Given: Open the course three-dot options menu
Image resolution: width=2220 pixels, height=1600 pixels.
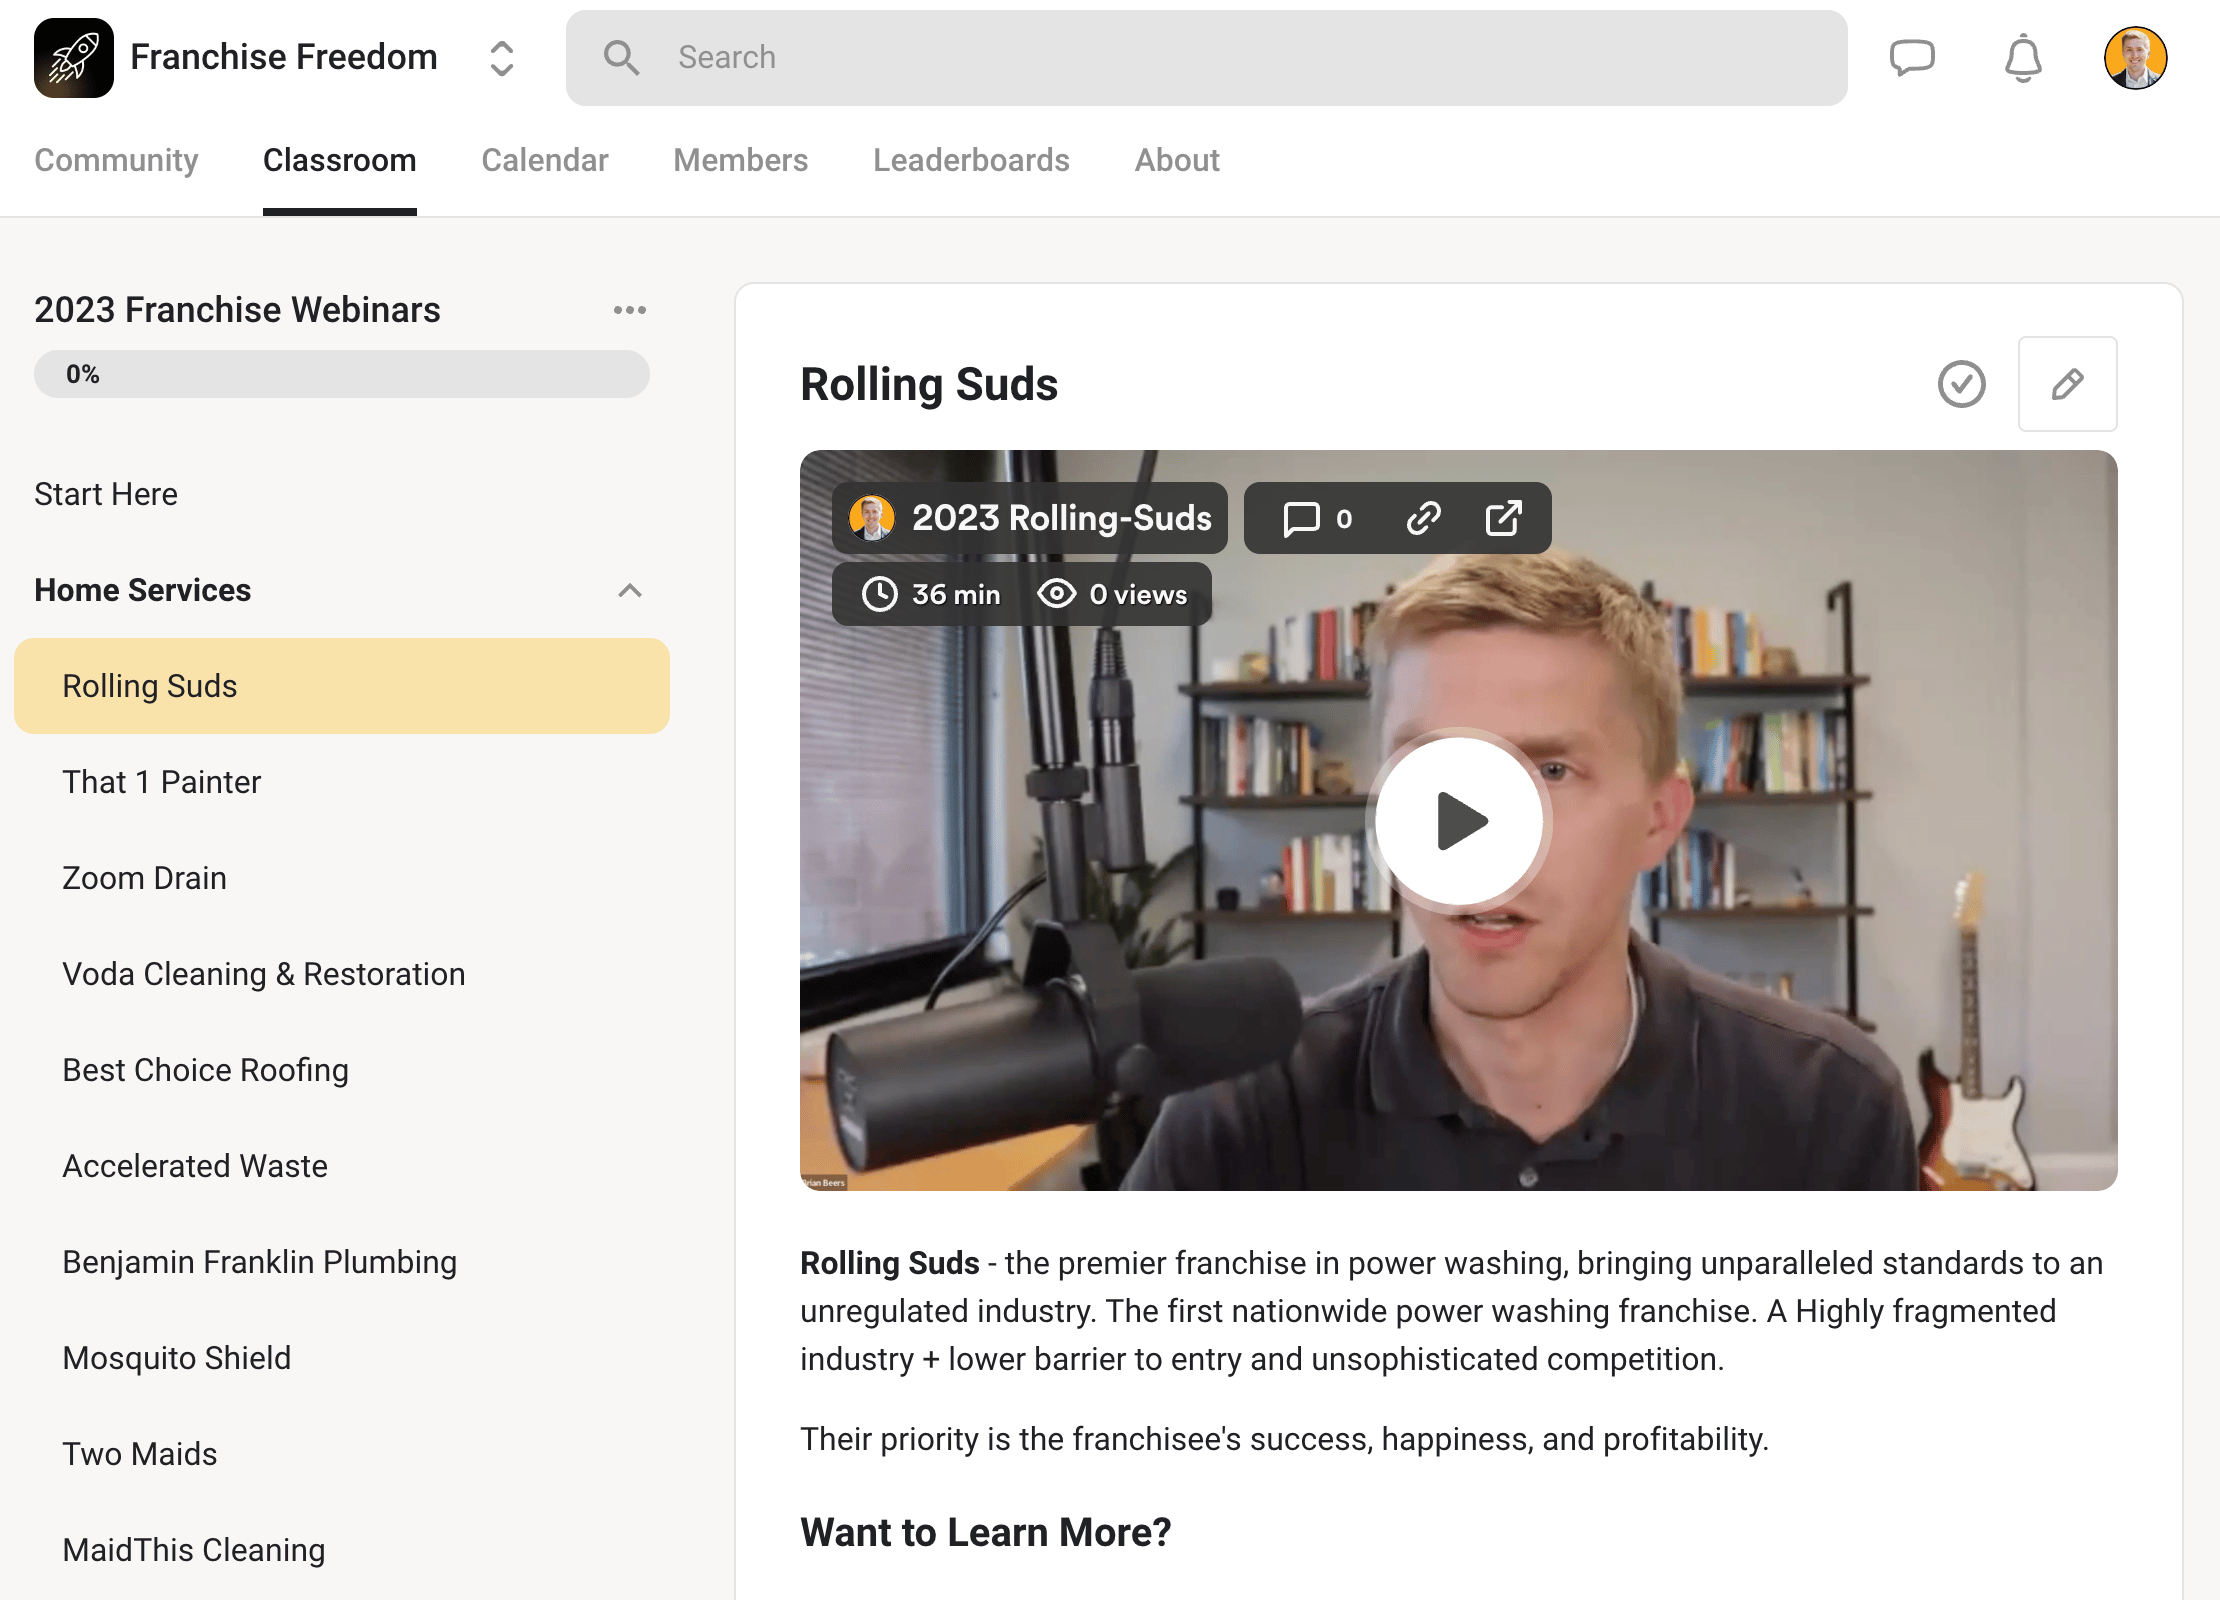Looking at the screenshot, I should pos(630,310).
